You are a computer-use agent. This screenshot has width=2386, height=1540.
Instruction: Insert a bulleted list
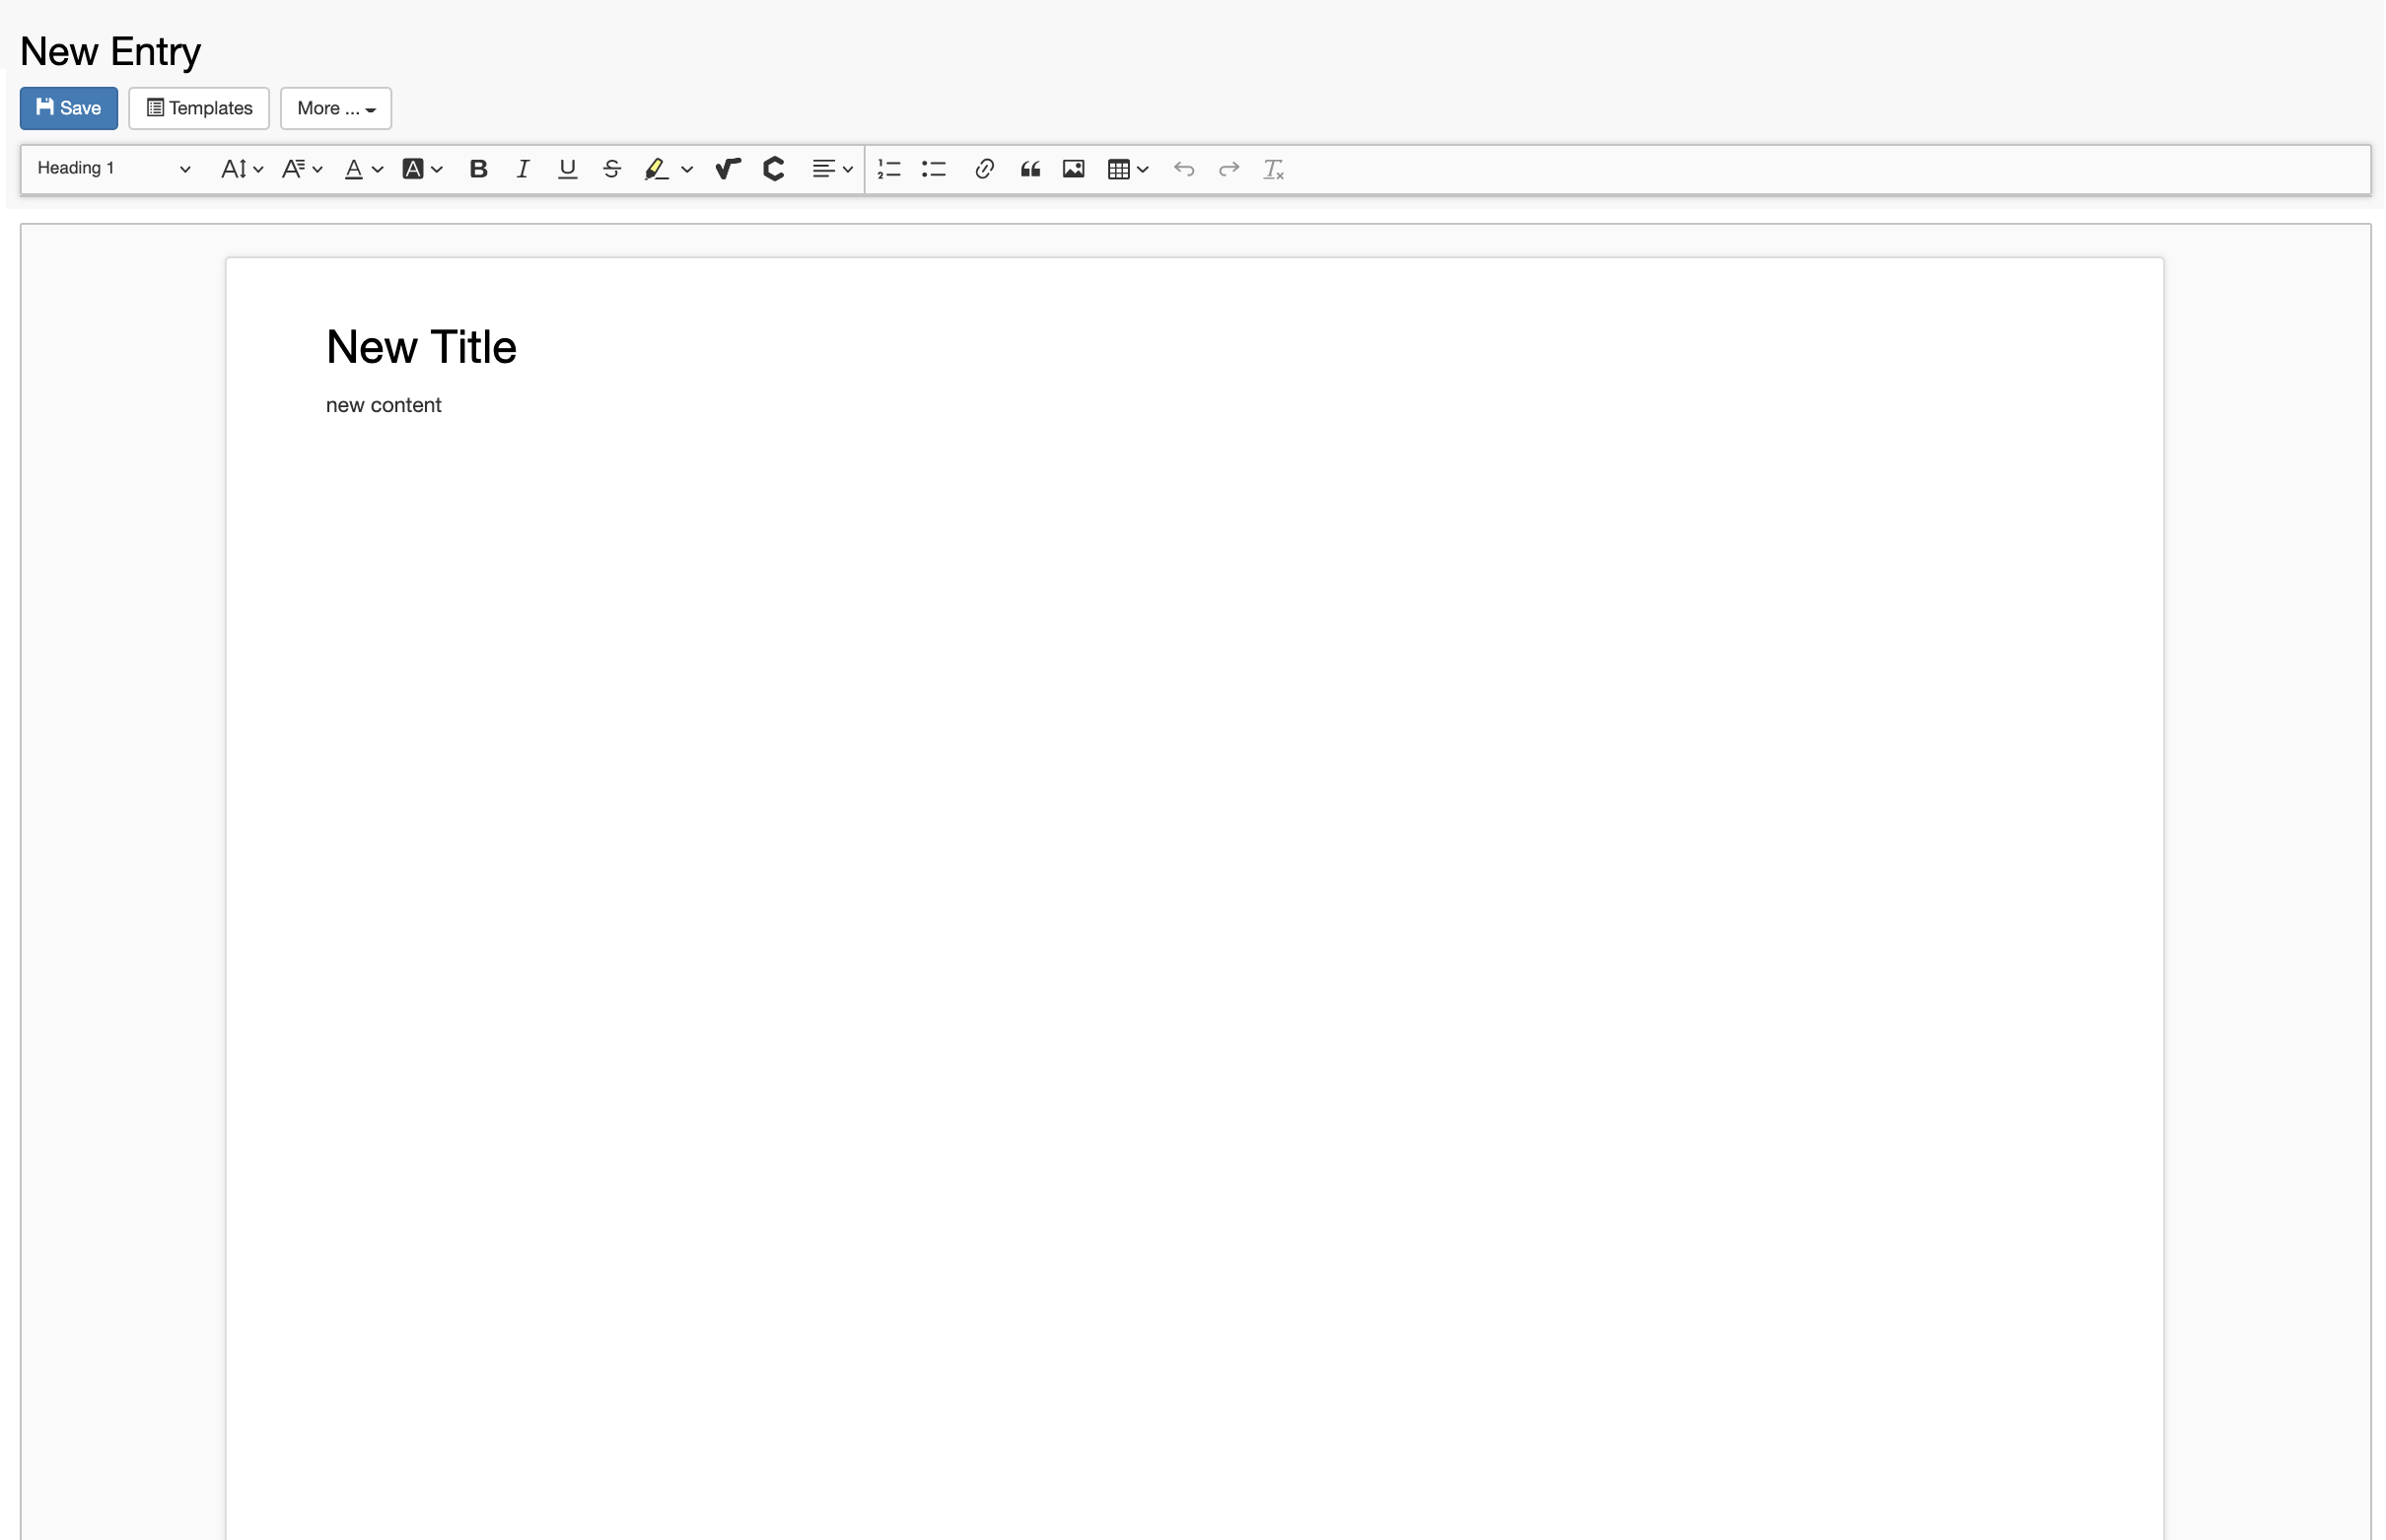(935, 169)
